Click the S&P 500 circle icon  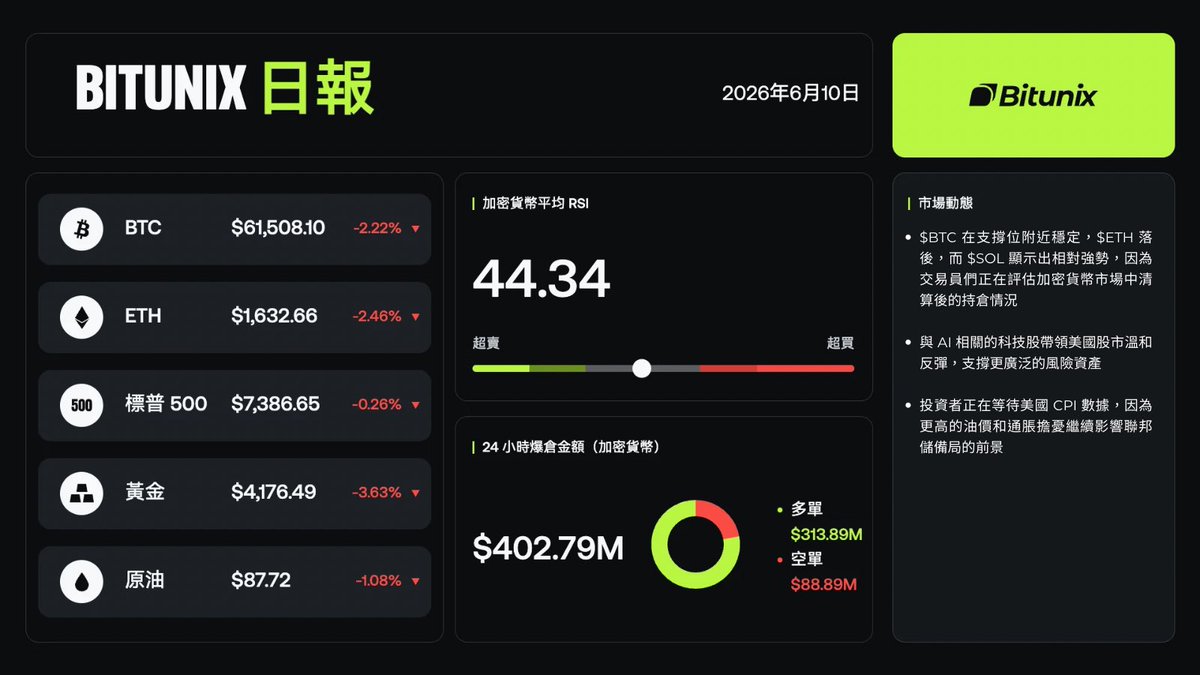pos(82,405)
